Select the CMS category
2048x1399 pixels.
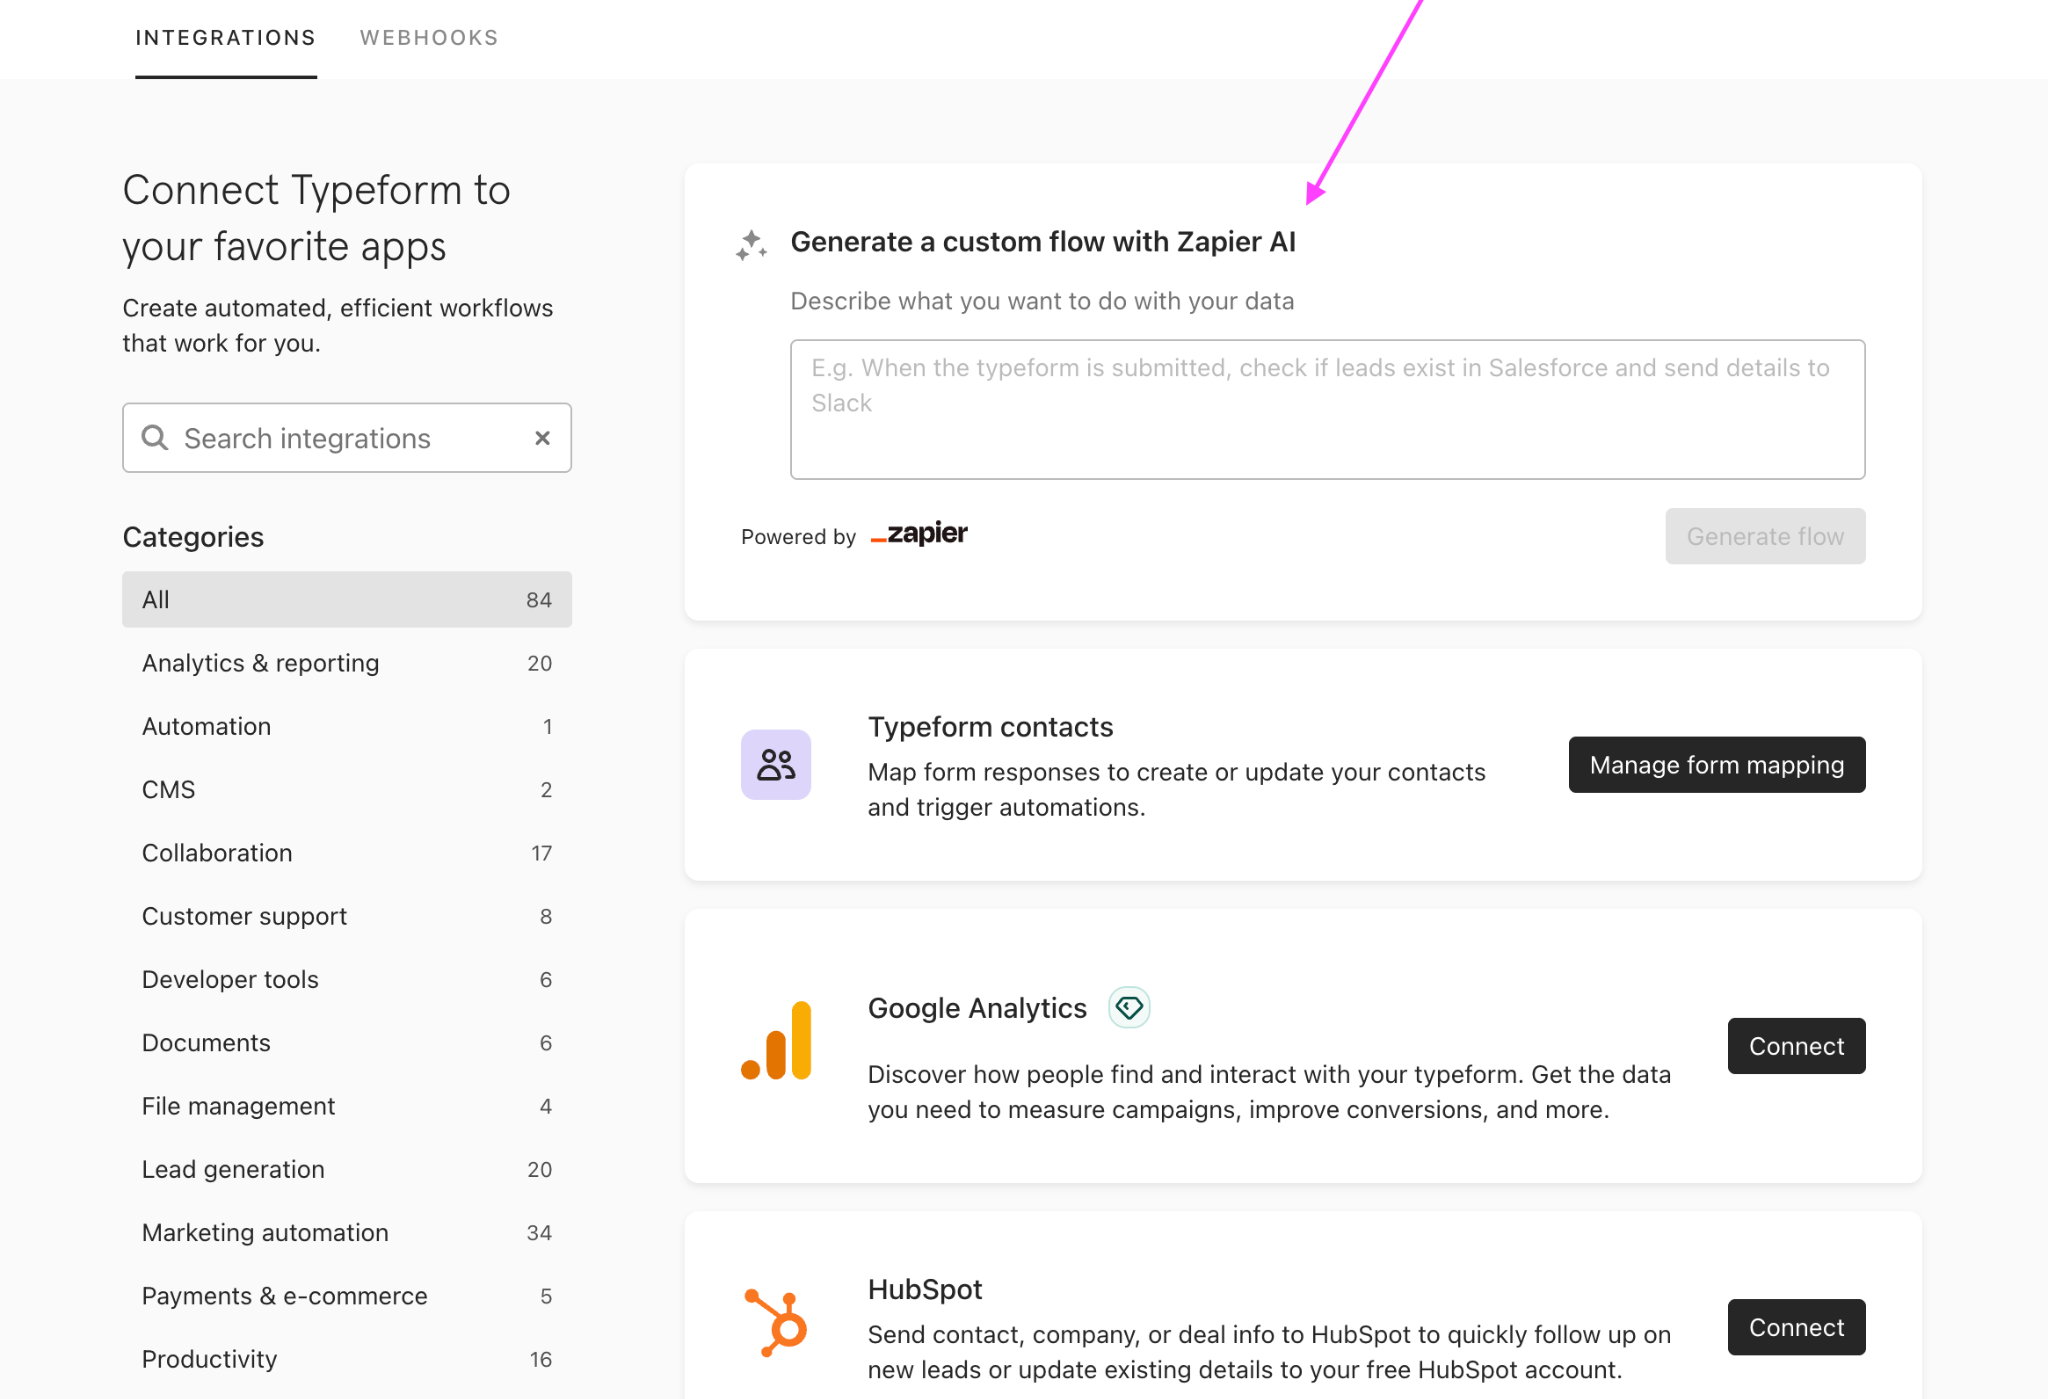[x=347, y=790]
